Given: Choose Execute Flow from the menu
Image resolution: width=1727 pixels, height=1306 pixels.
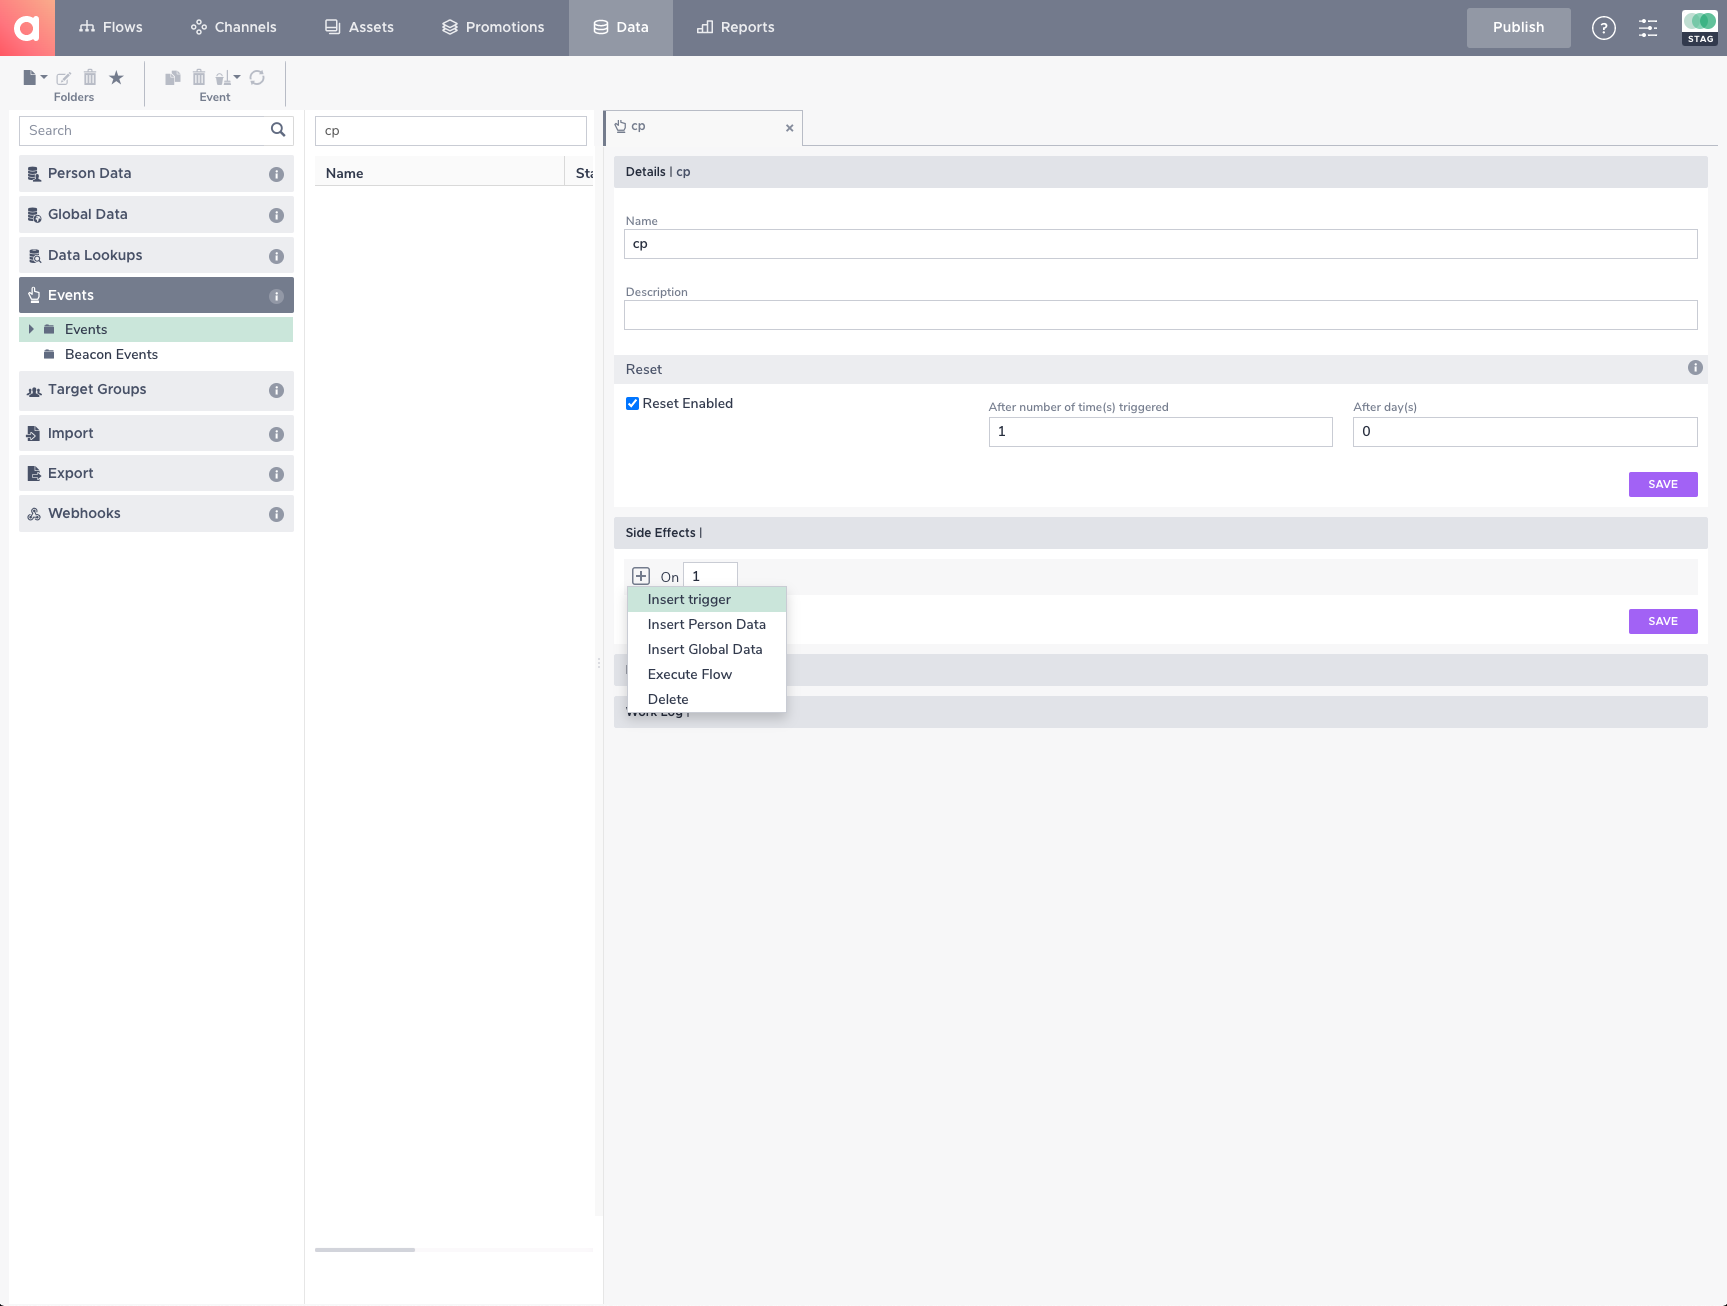Looking at the screenshot, I should tap(707, 674).
